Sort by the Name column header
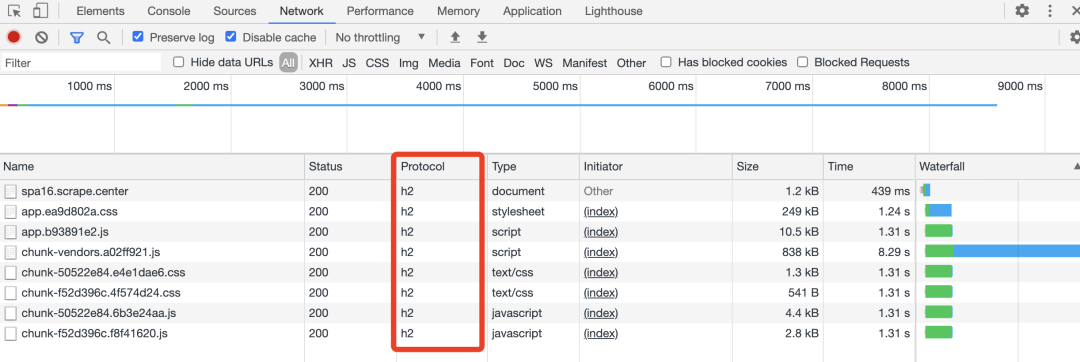 tap(152, 167)
